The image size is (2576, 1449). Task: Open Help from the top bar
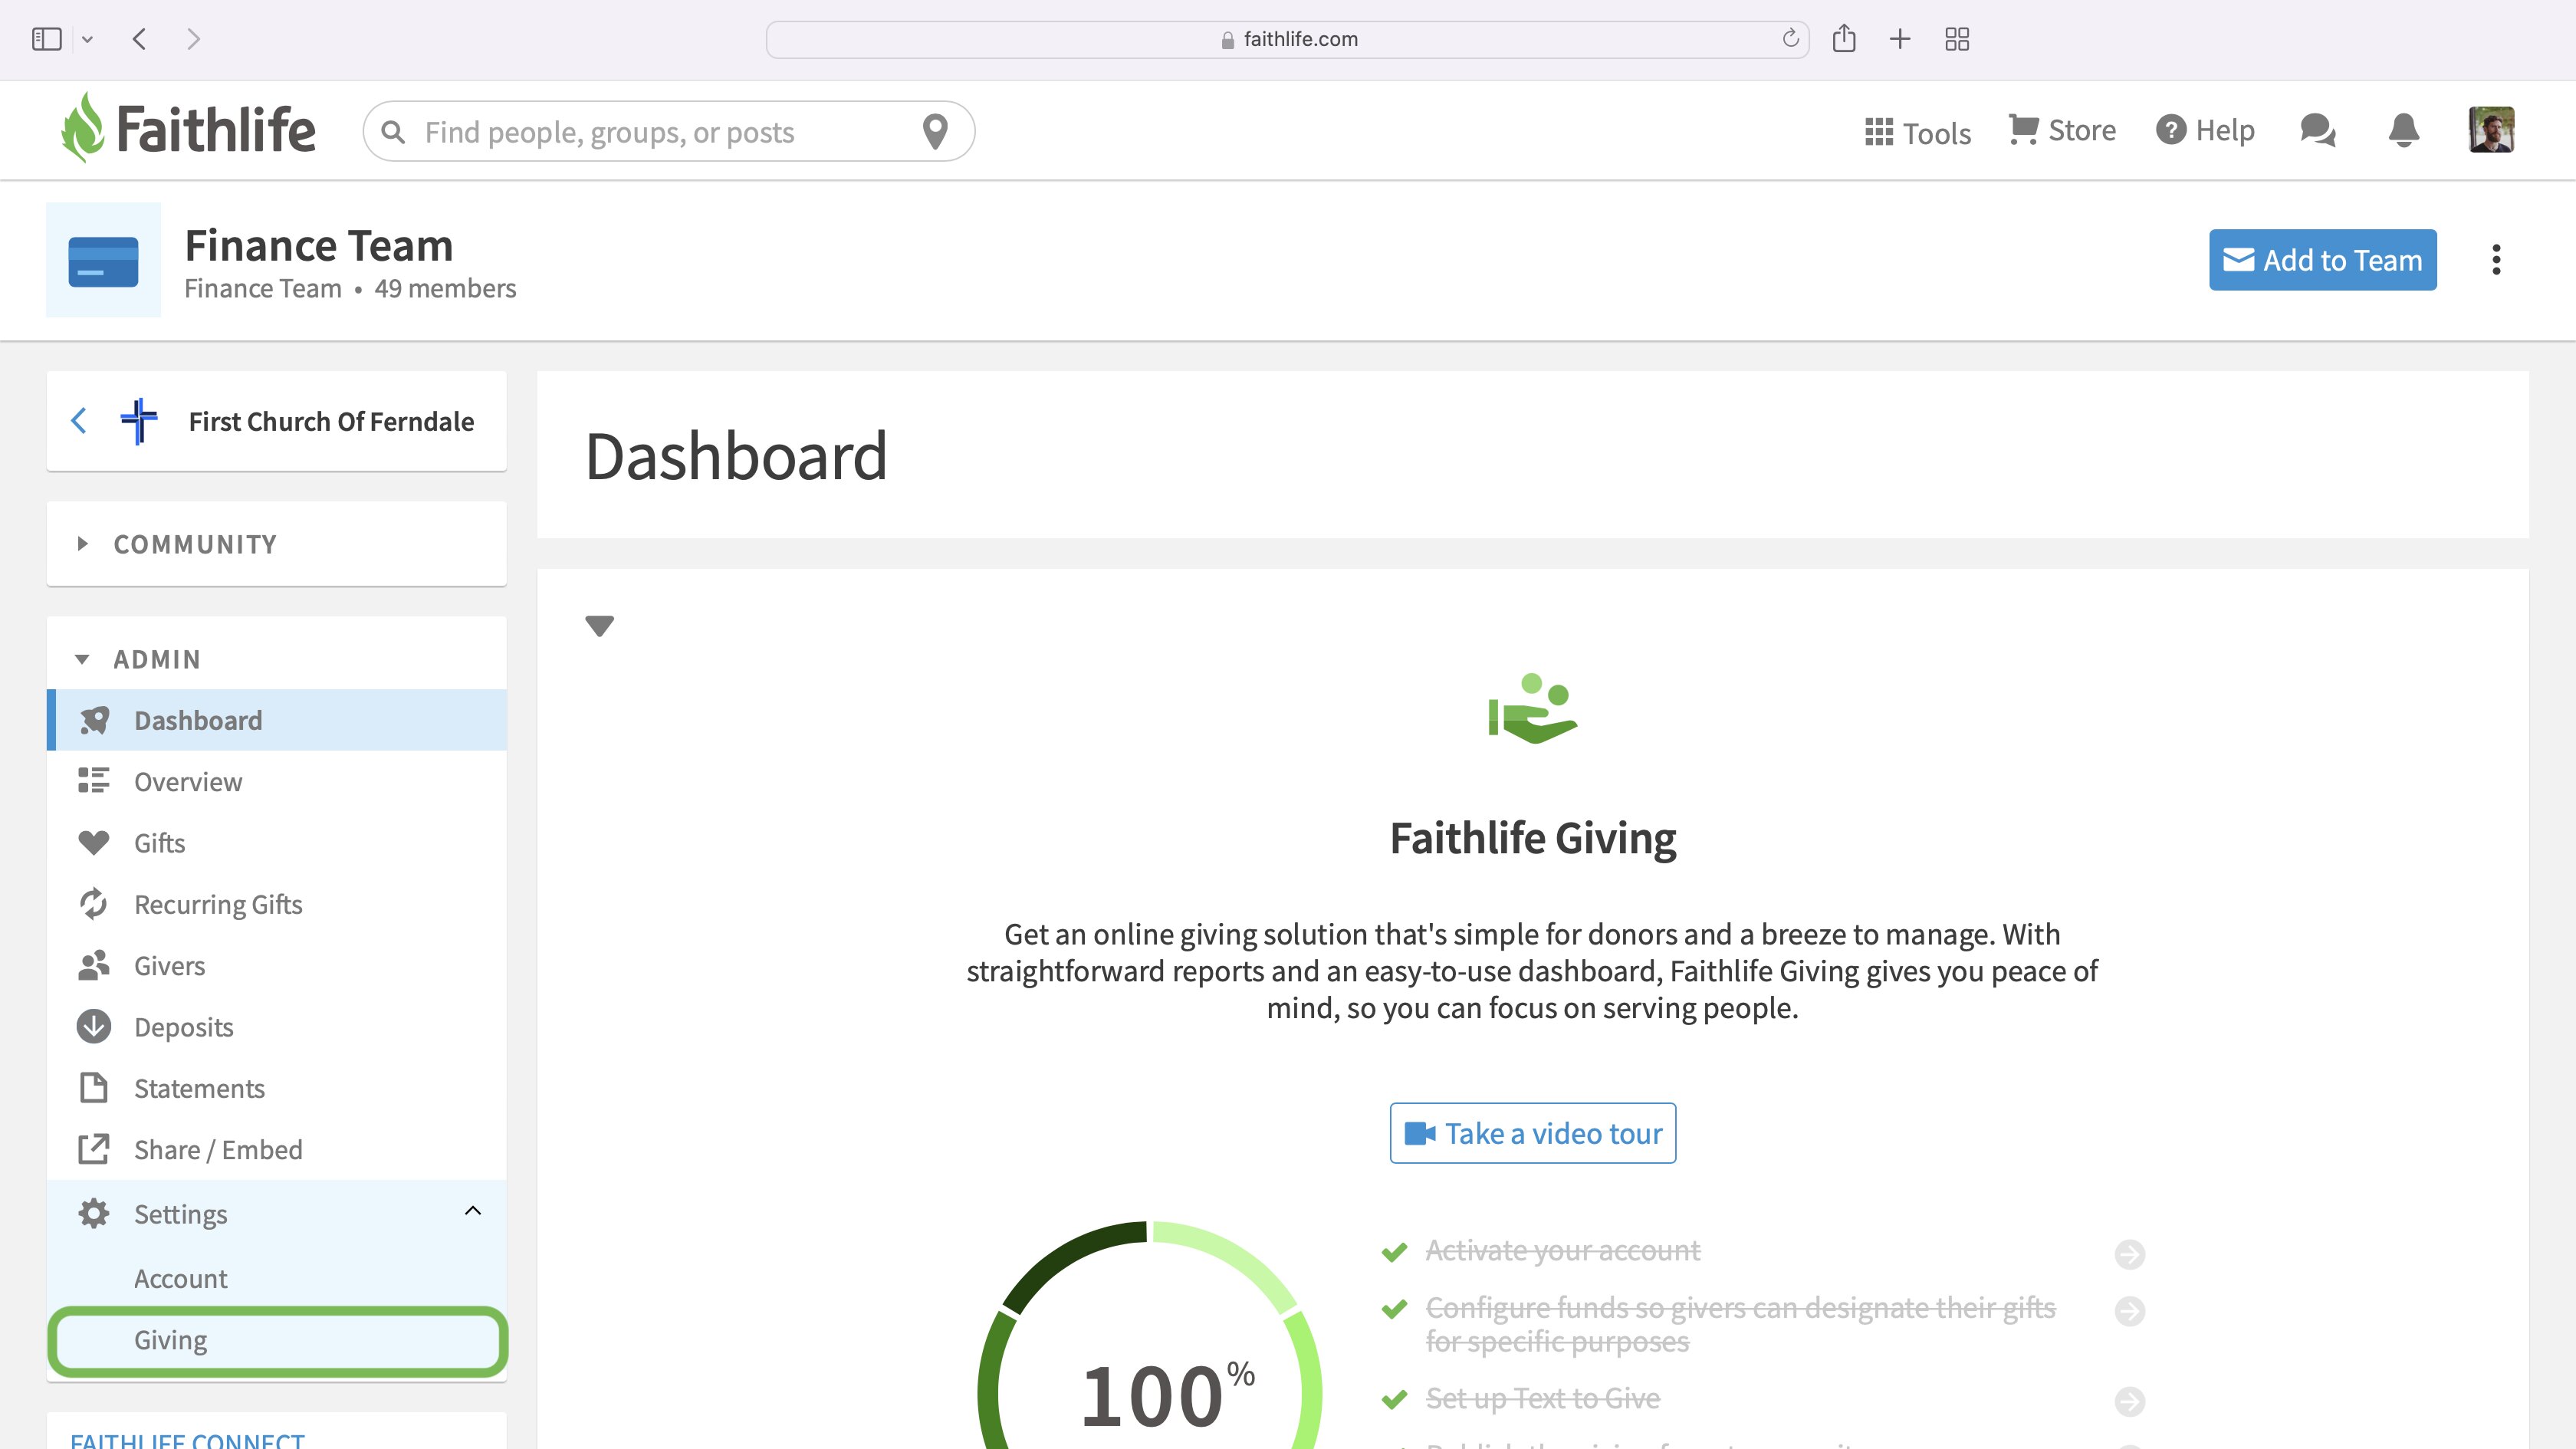click(2205, 130)
